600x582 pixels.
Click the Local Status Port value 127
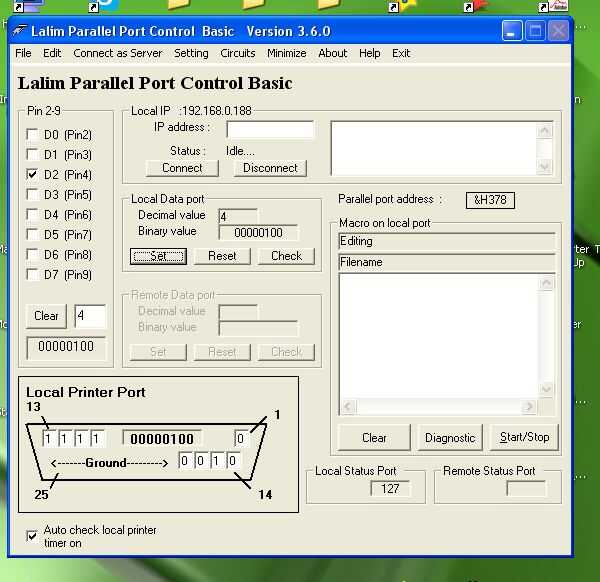[390, 489]
